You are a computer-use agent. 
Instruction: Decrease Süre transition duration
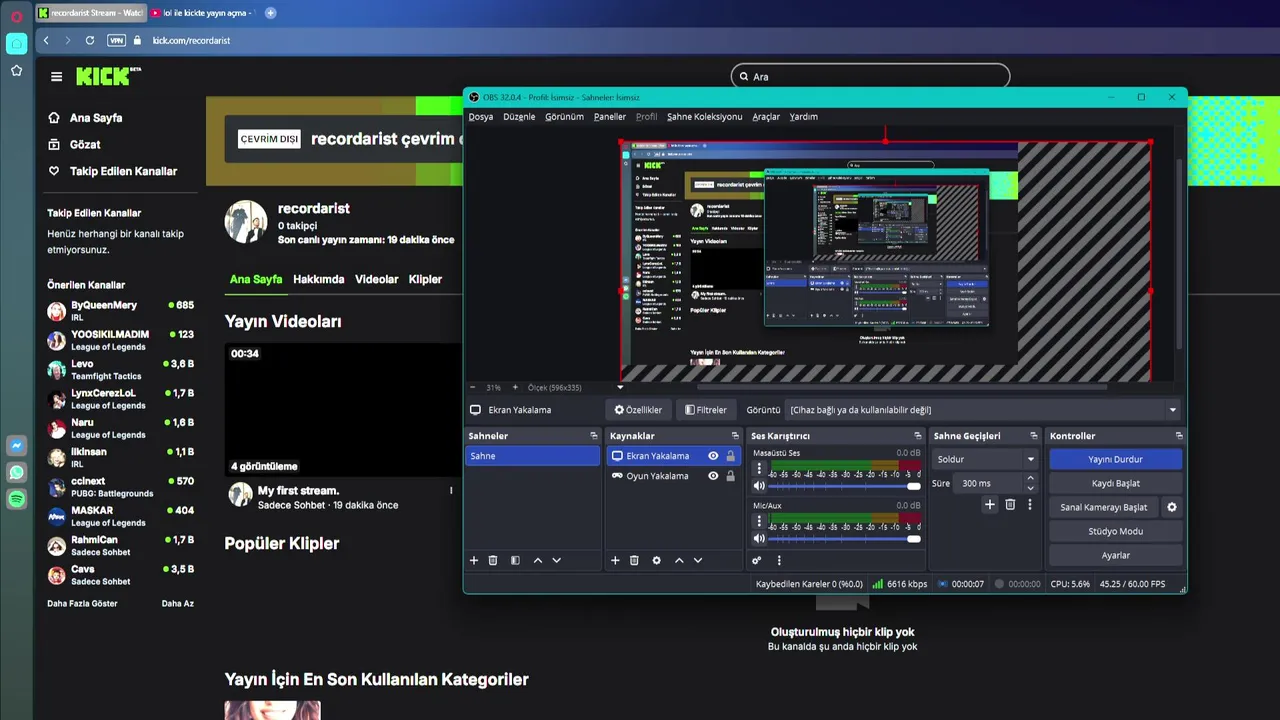pos(1030,488)
